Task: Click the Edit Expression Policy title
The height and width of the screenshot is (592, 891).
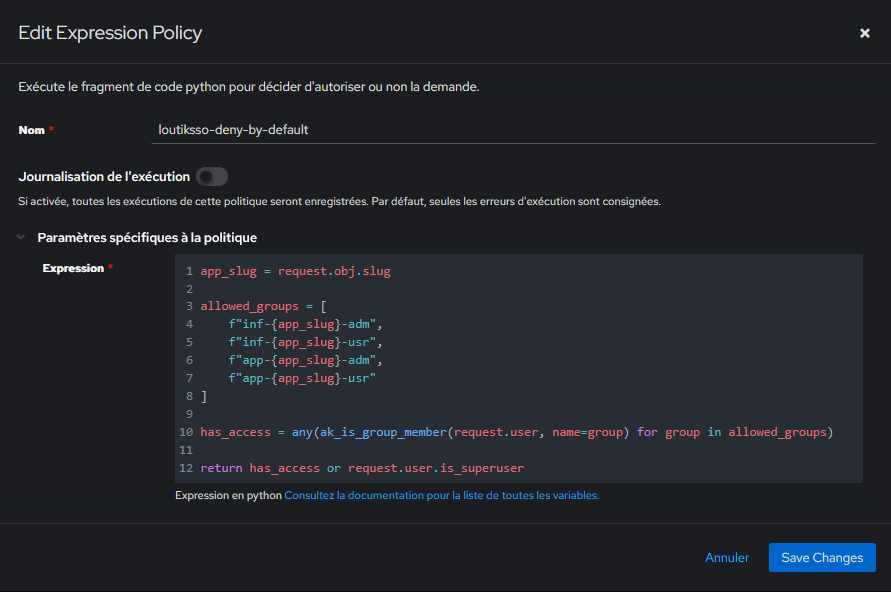Action: pyautogui.click(x=110, y=33)
